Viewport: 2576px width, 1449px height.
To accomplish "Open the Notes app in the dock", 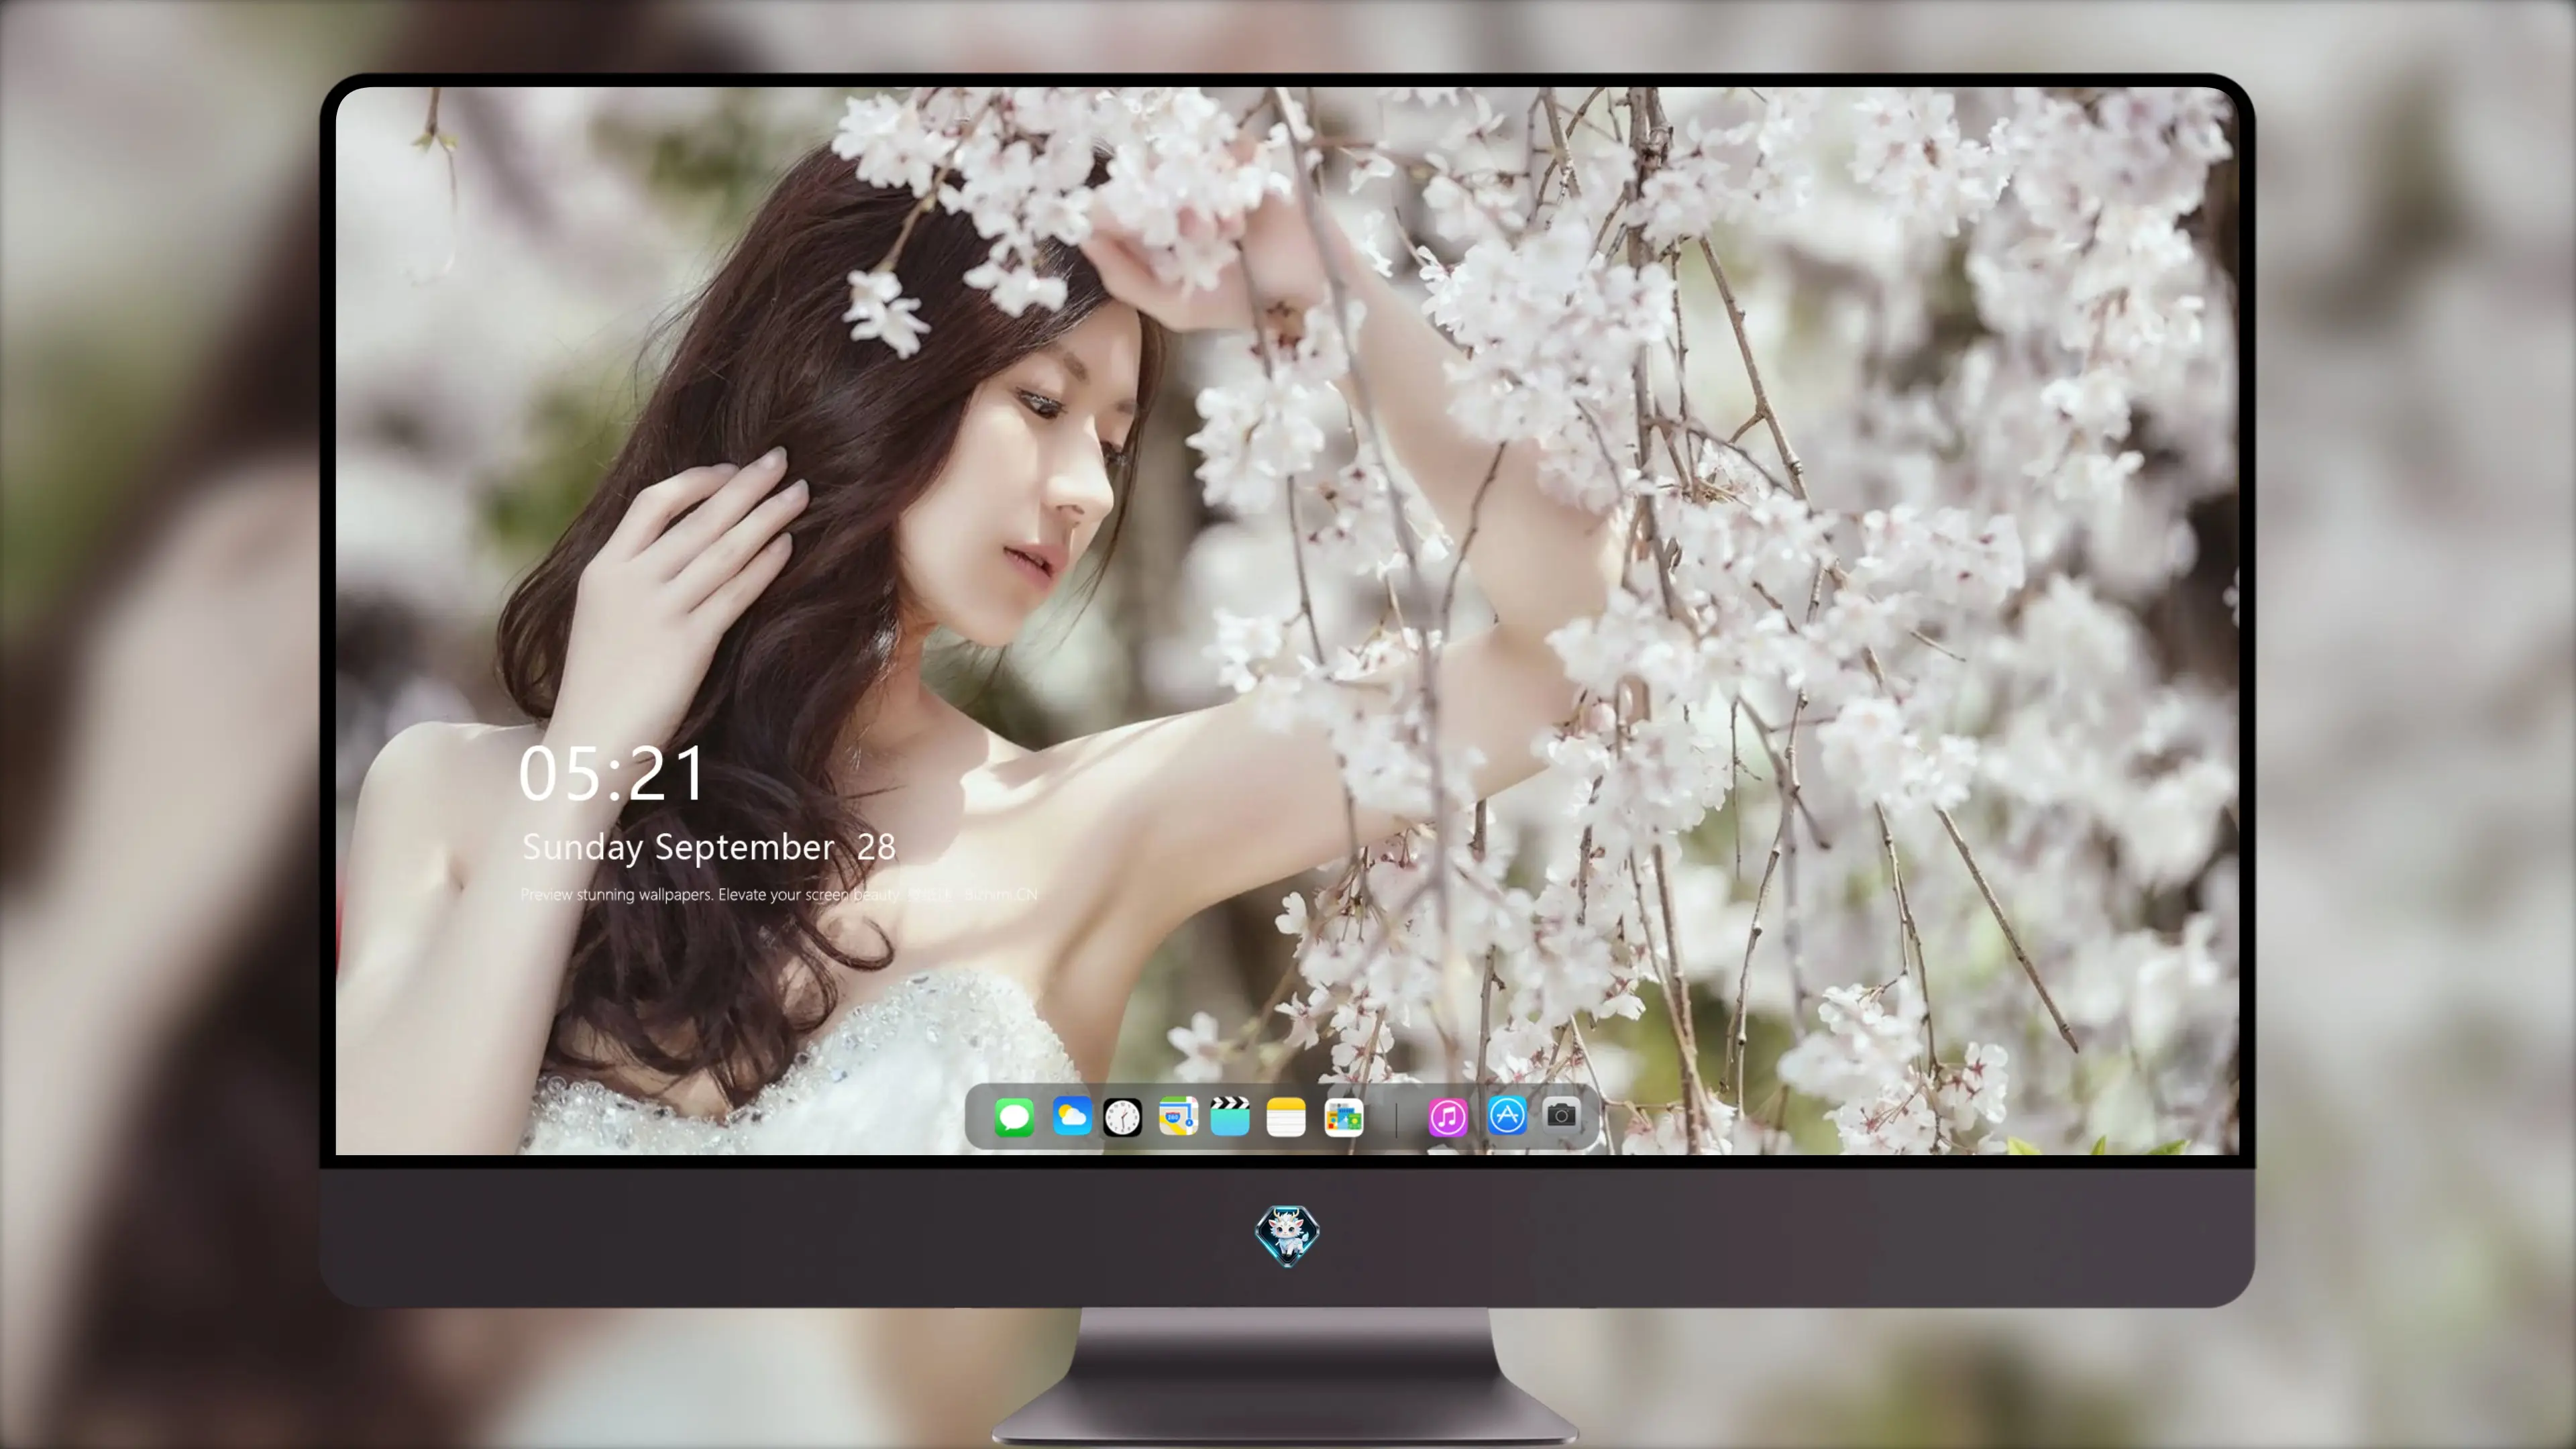I will [x=1286, y=1117].
